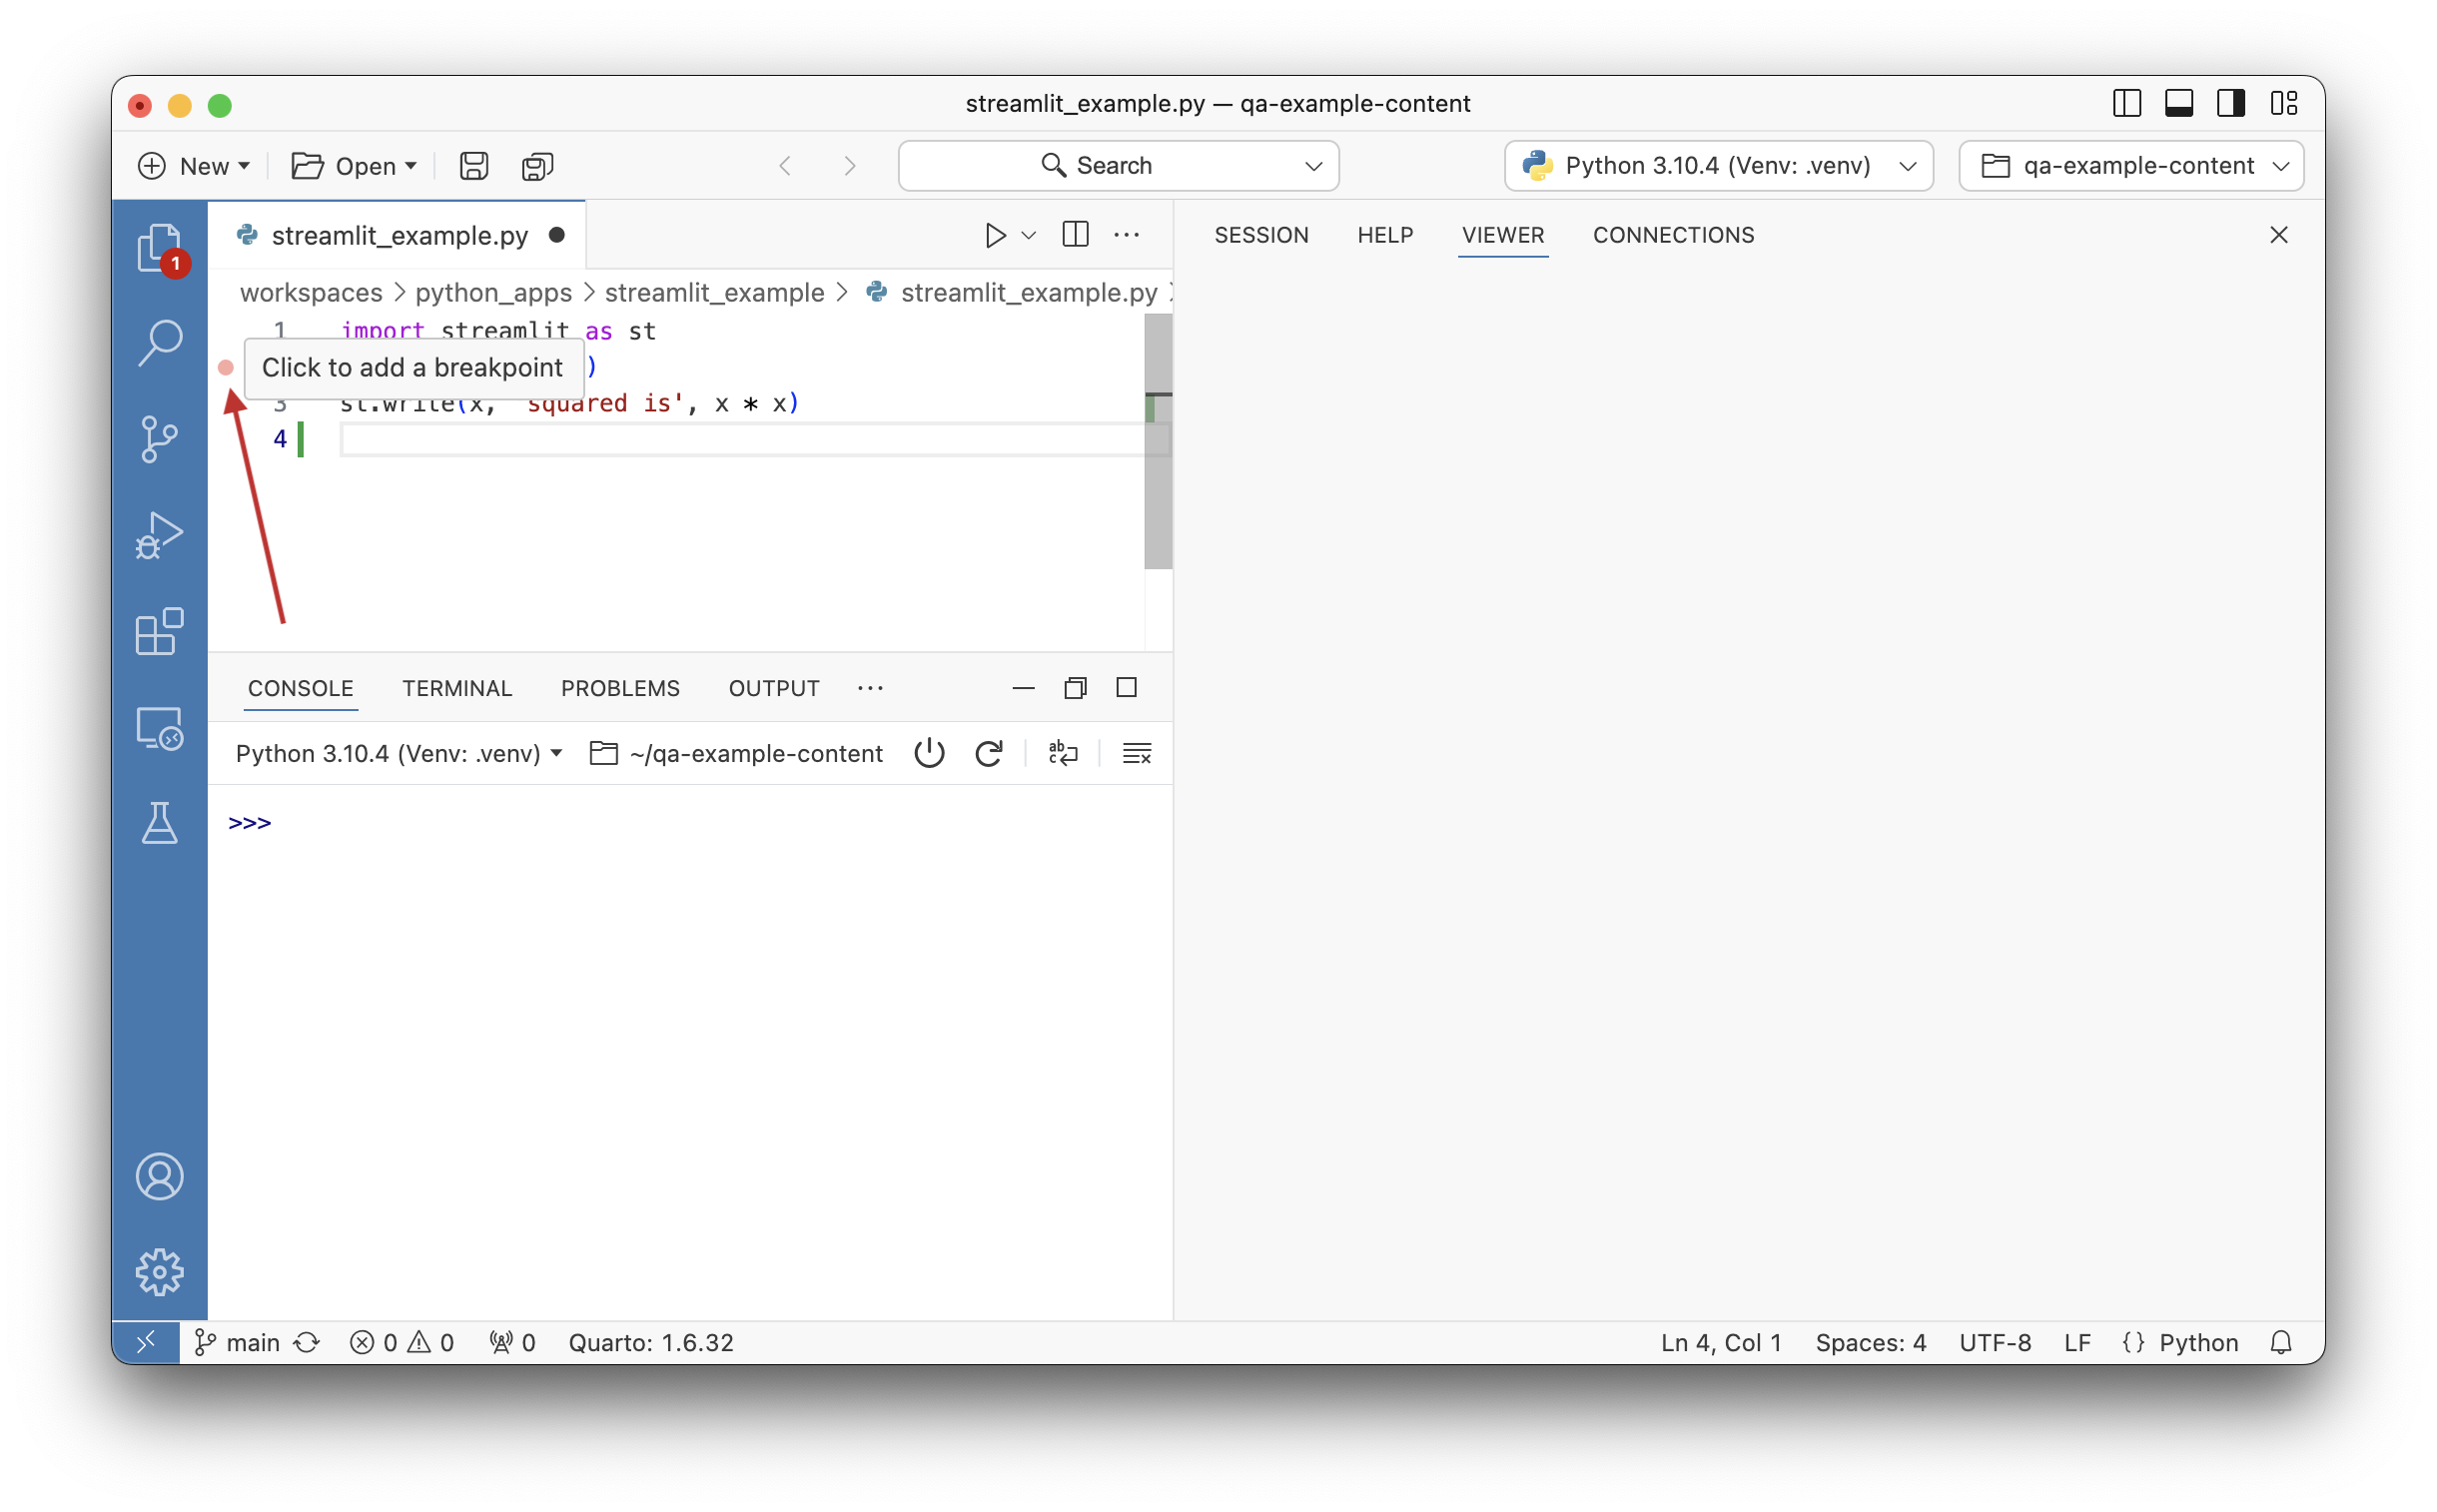
Task: Toggle the bottom panel visibility
Action: coord(2180,103)
